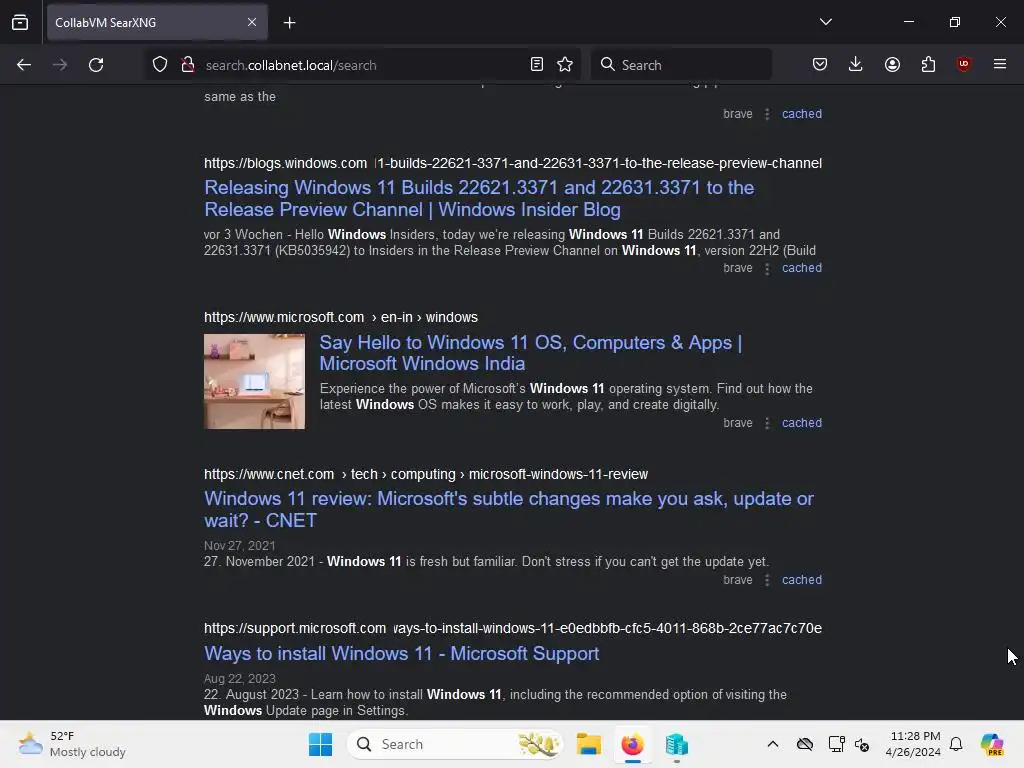Open Say Hello to Windows 11 OS result
Viewport: 1024px width, 768px height.
click(530, 353)
